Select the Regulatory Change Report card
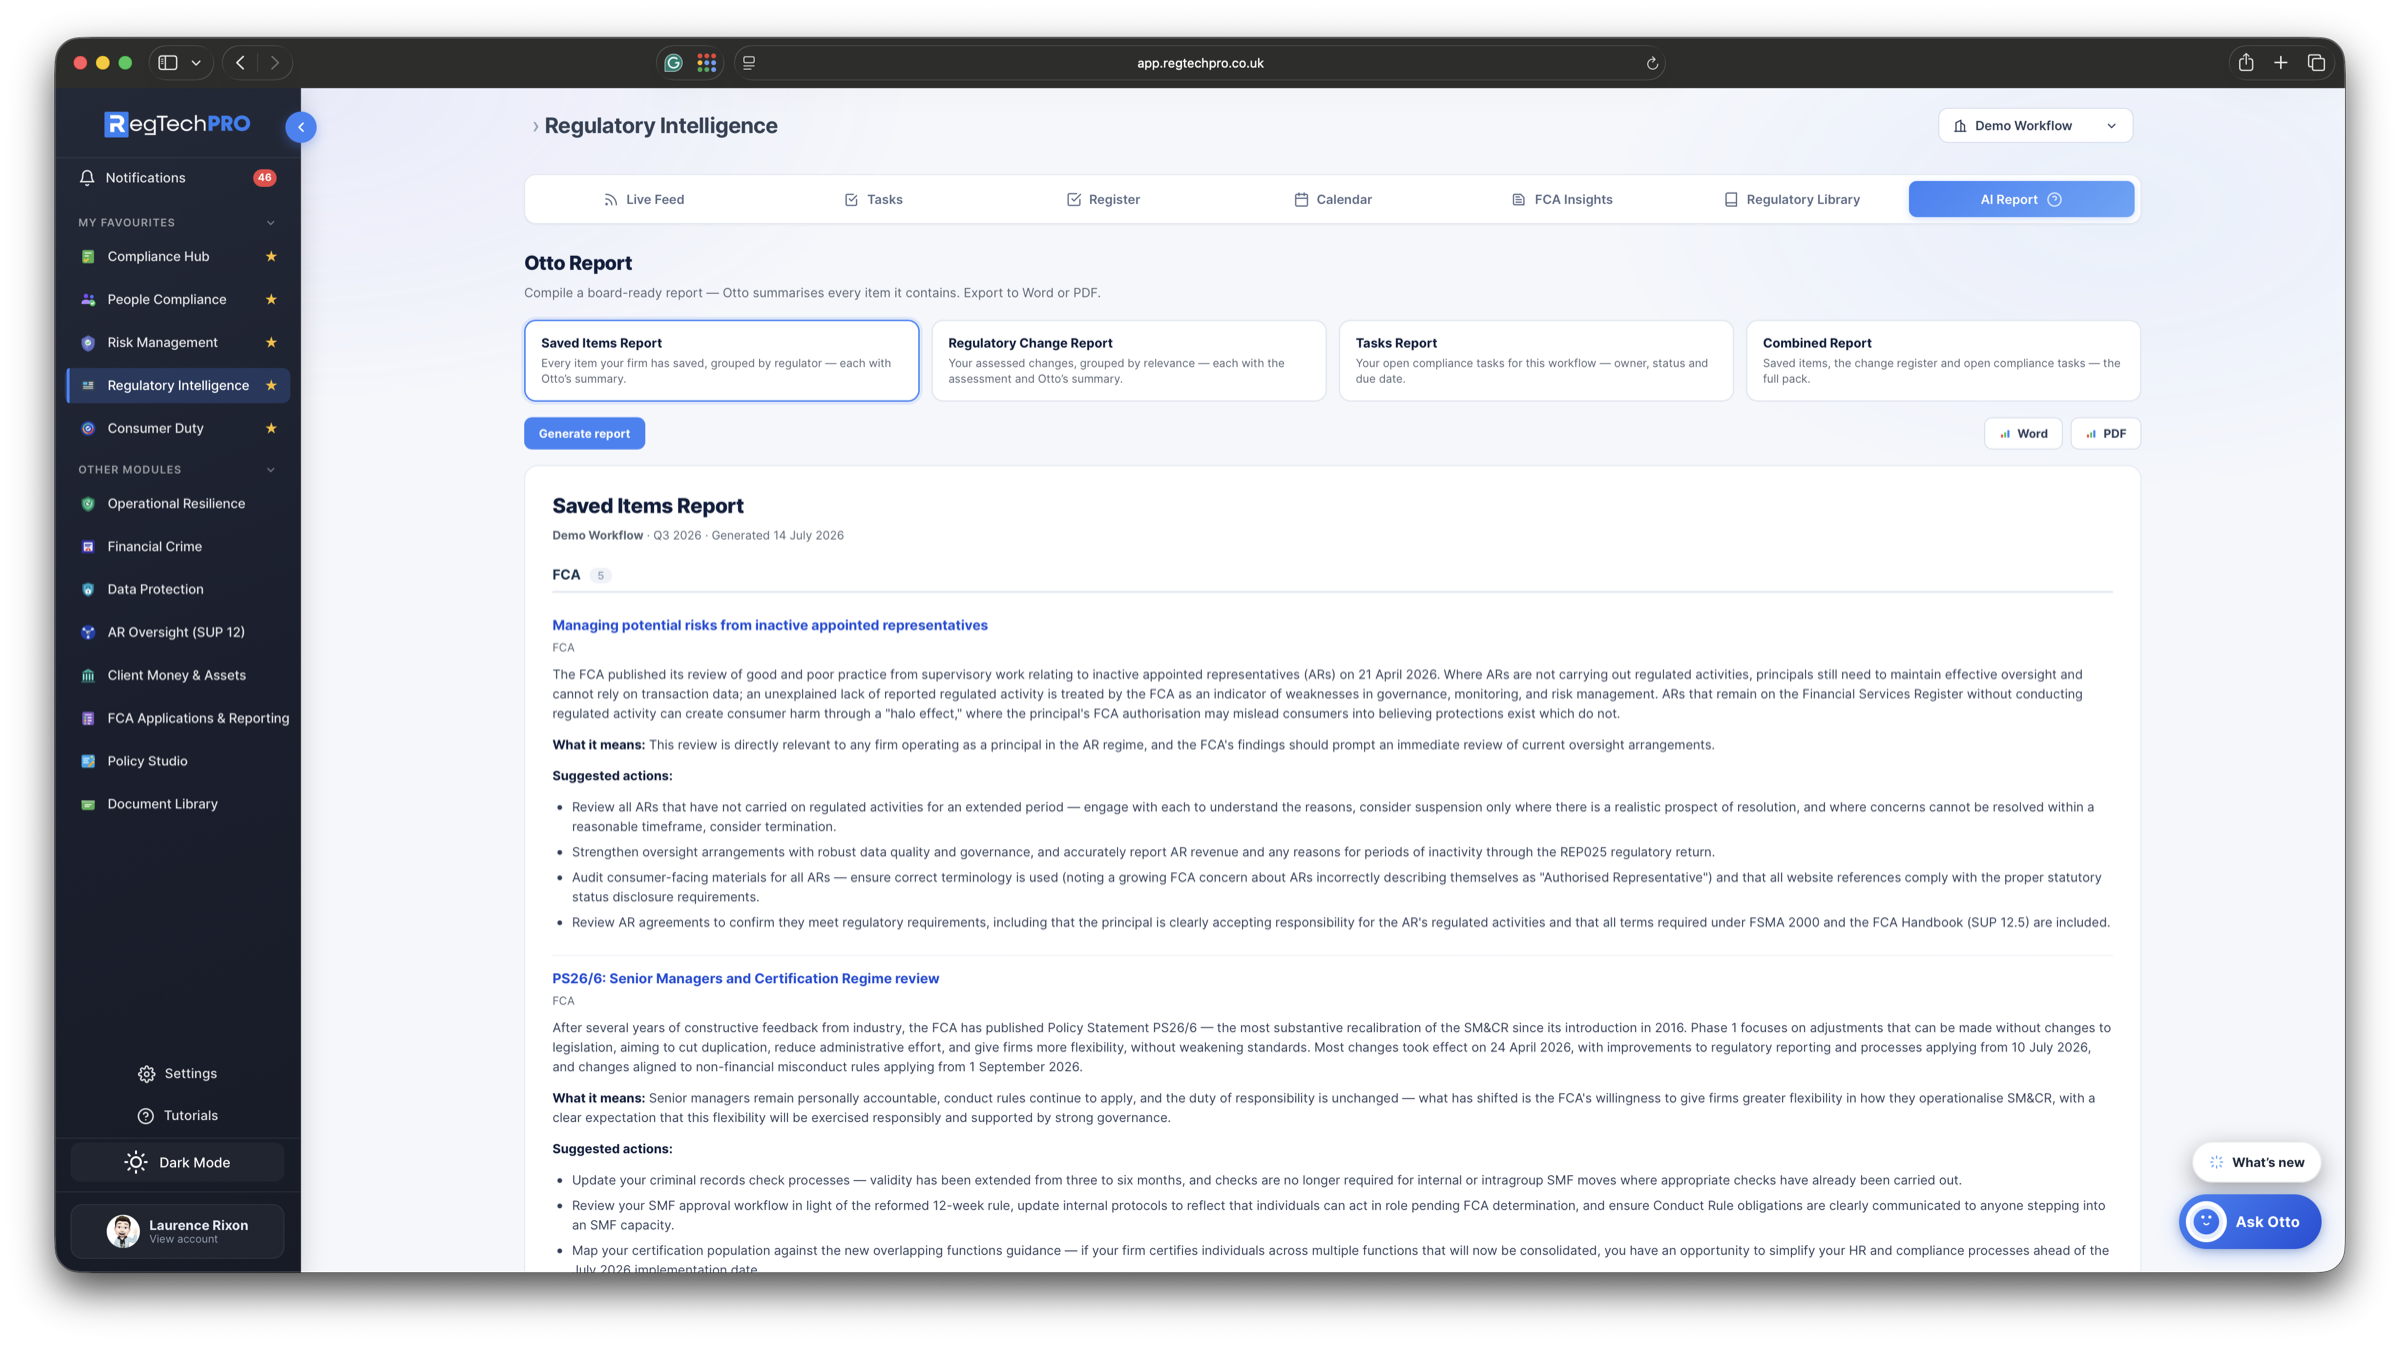2400x1345 pixels. click(1128, 360)
